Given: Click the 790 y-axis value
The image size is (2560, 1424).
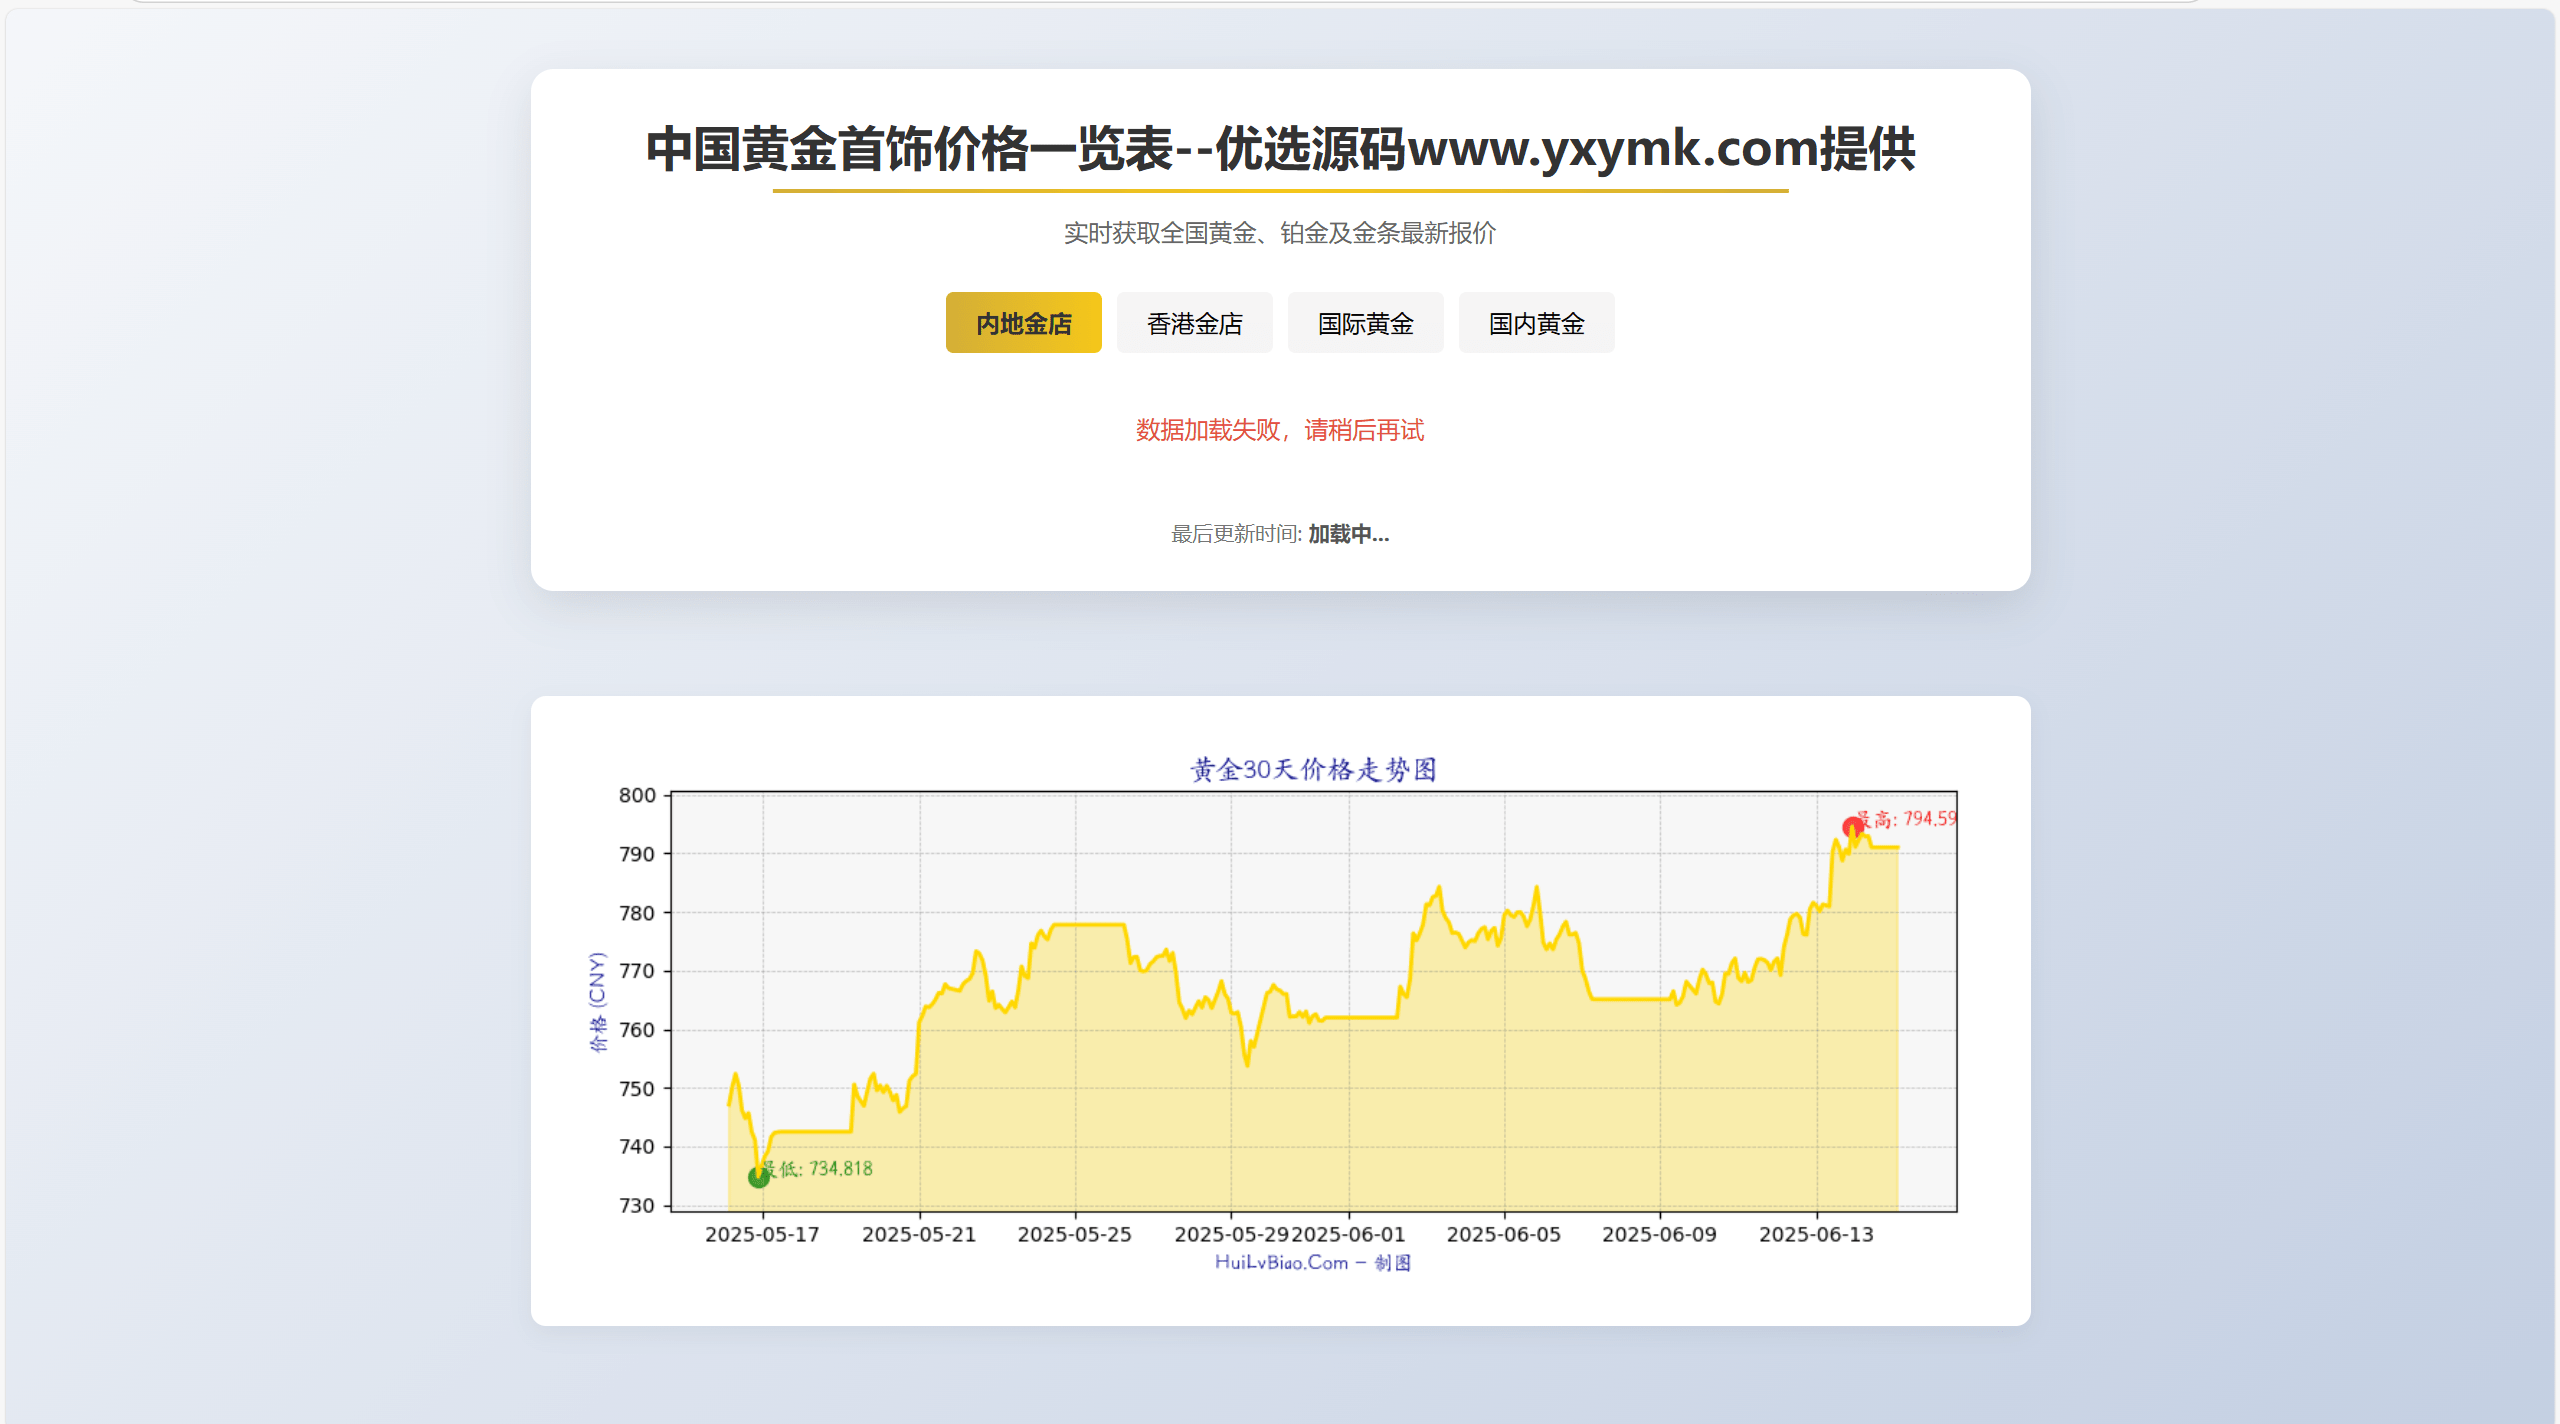Looking at the screenshot, I should click(x=637, y=854).
